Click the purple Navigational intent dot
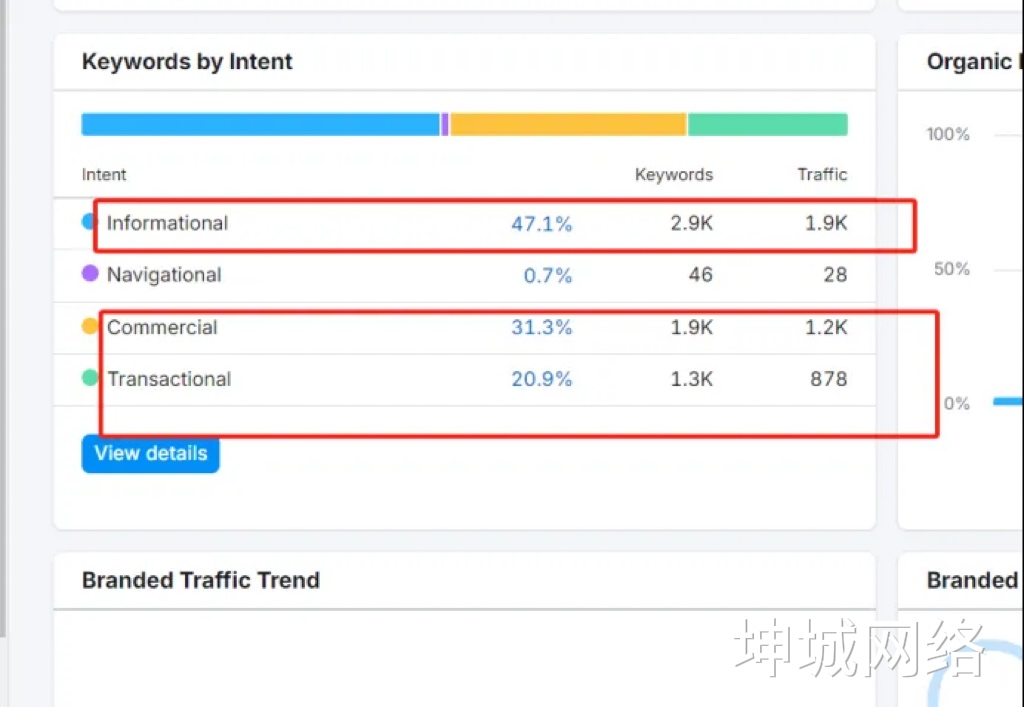The image size is (1024, 707). [90, 273]
